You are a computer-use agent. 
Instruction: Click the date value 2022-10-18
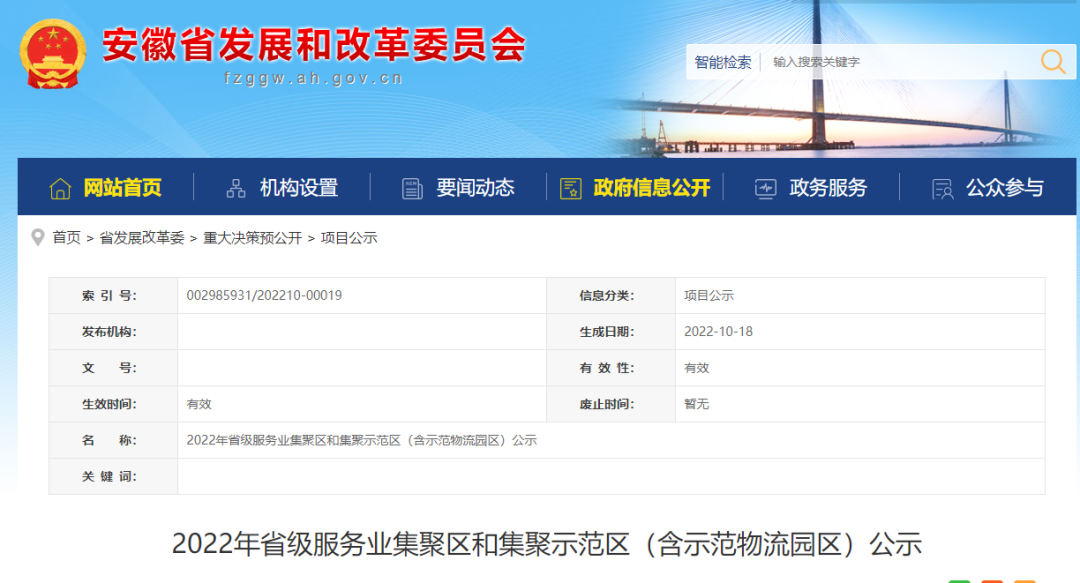718,331
